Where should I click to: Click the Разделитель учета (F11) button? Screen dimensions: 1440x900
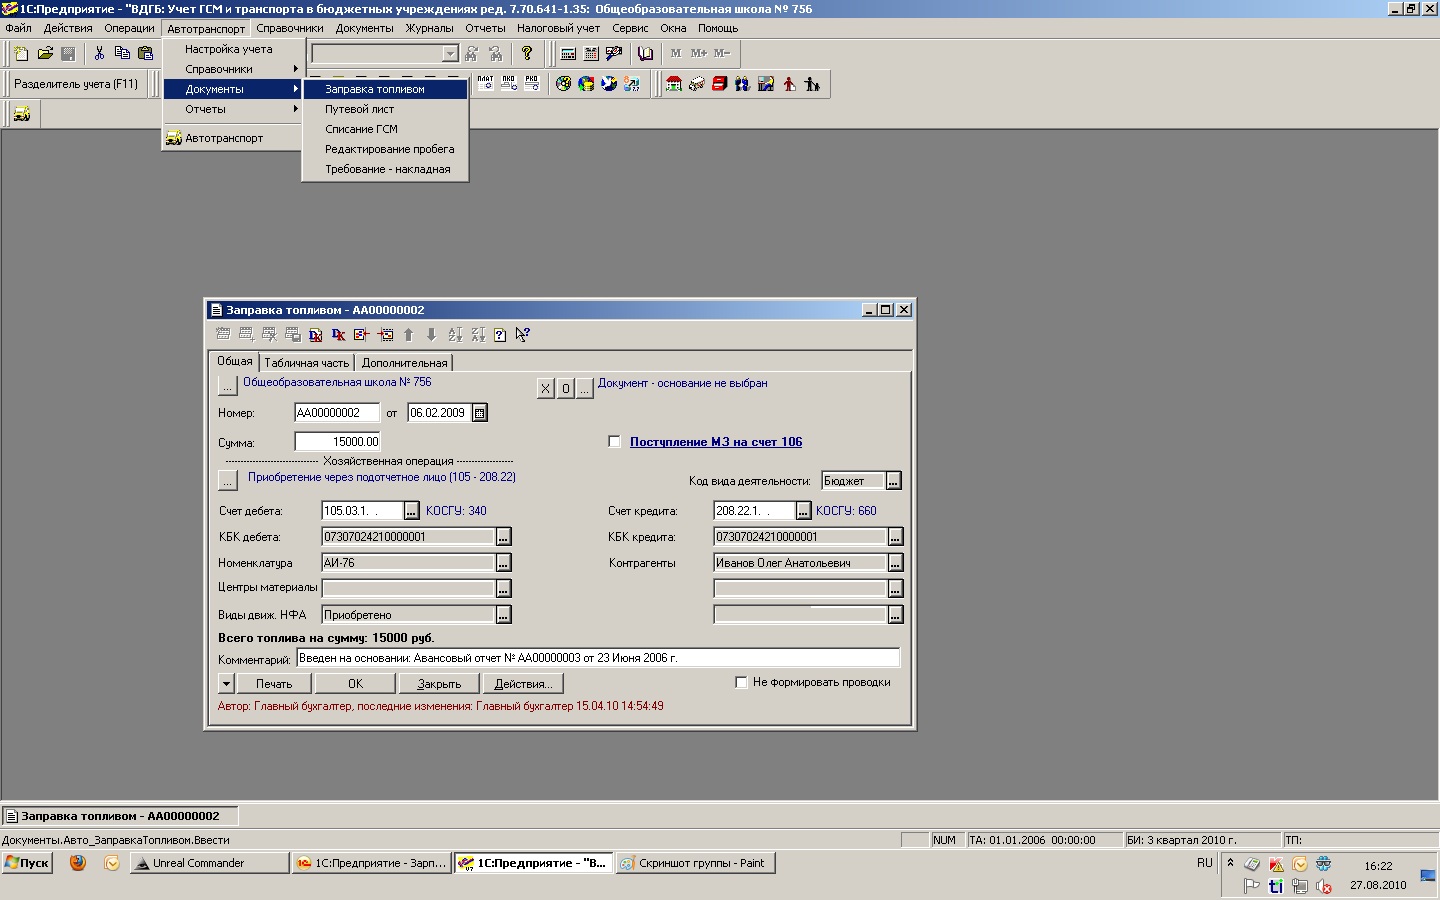click(x=76, y=84)
